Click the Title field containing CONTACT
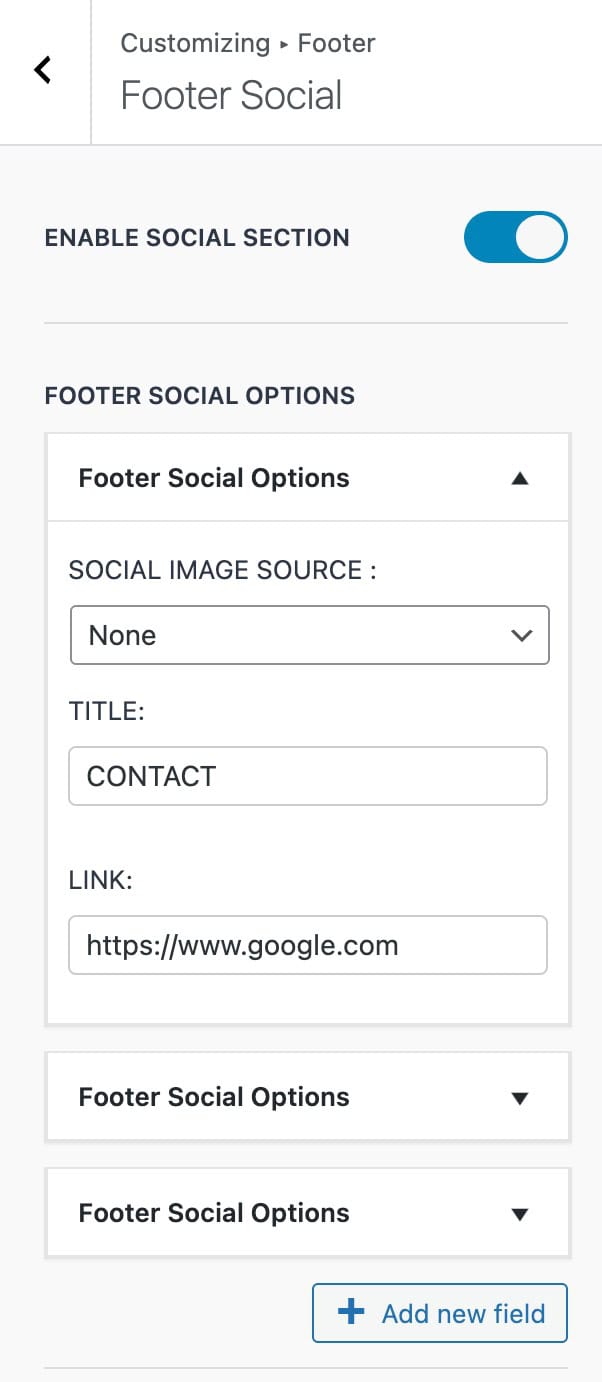 (308, 776)
